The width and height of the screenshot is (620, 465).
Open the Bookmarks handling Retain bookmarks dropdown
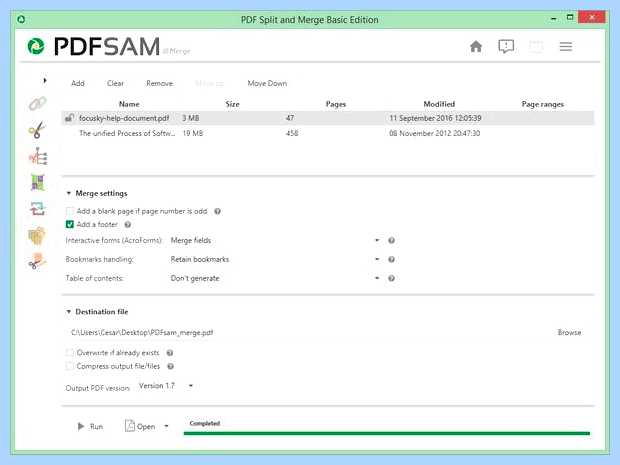click(x=275, y=259)
